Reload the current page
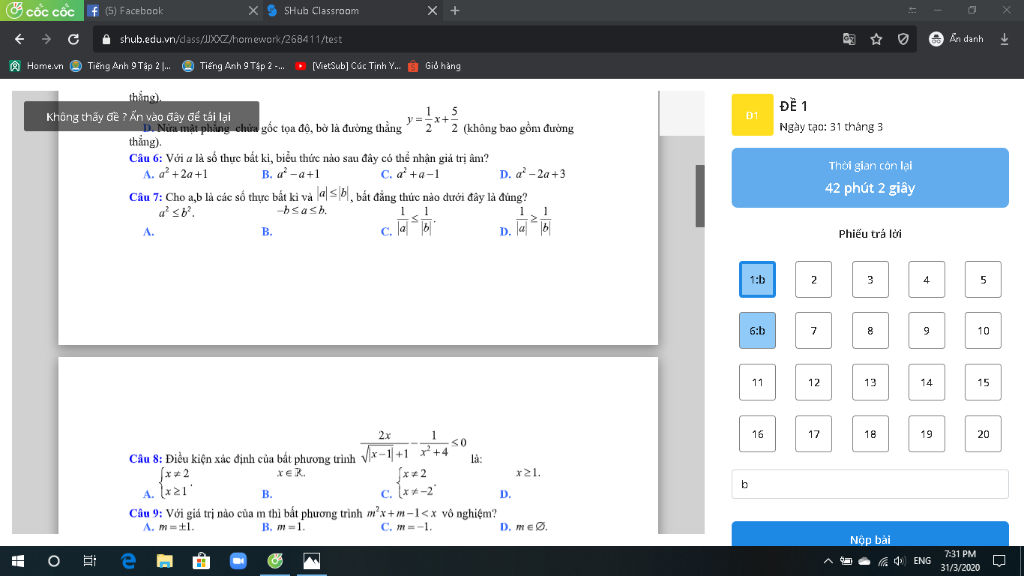1024x576 pixels. point(73,39)
